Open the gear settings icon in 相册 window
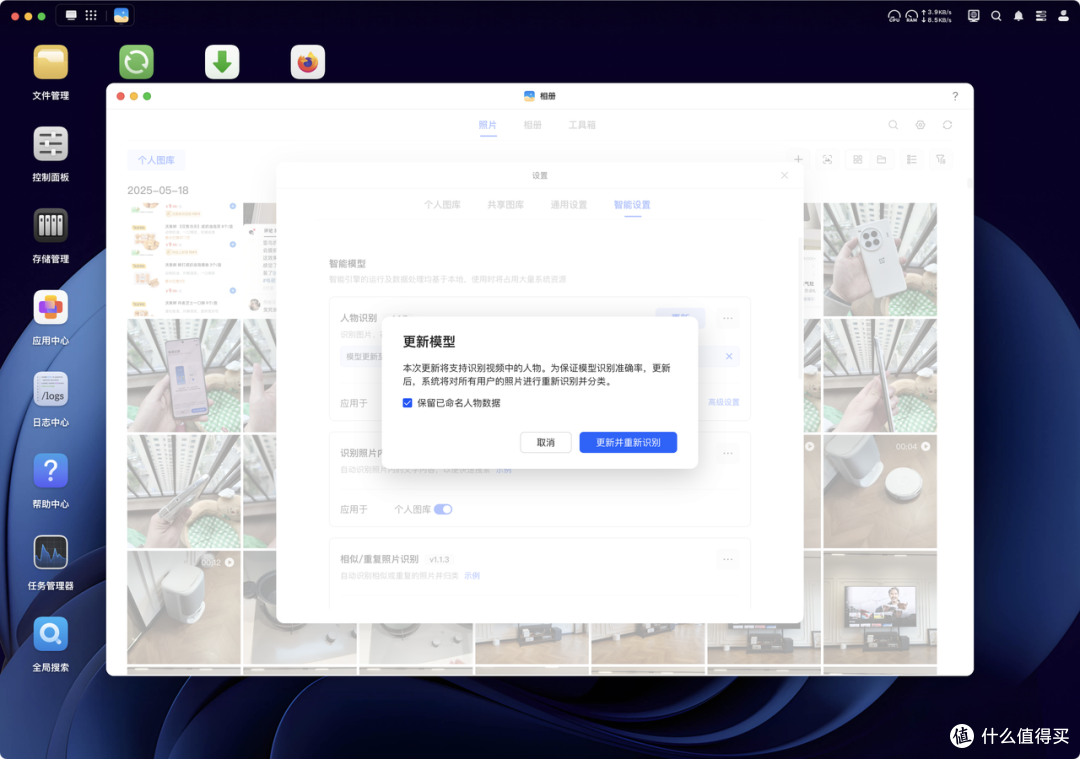This screenshot has height=759, width=1080. click(x=920, y=125)
